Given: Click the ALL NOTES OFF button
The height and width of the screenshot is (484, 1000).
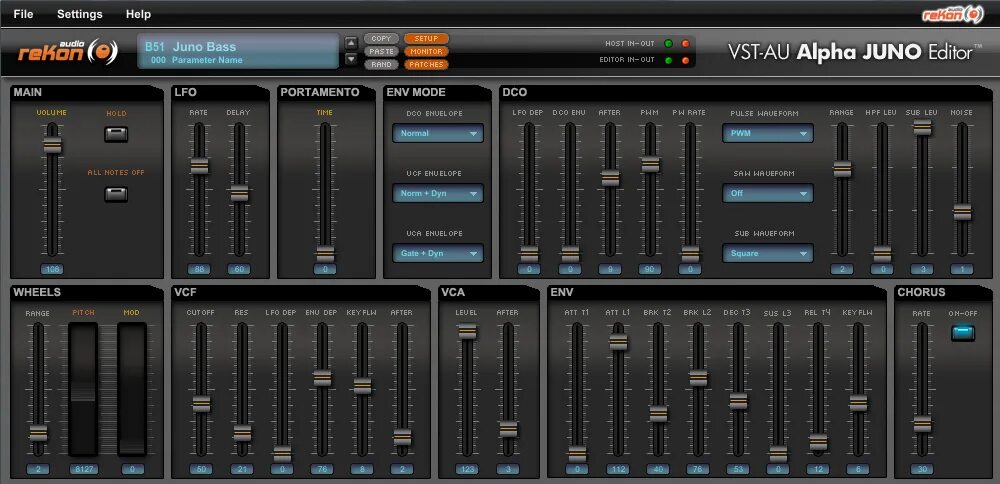Looking at the screenshot, I should [116, 194].
